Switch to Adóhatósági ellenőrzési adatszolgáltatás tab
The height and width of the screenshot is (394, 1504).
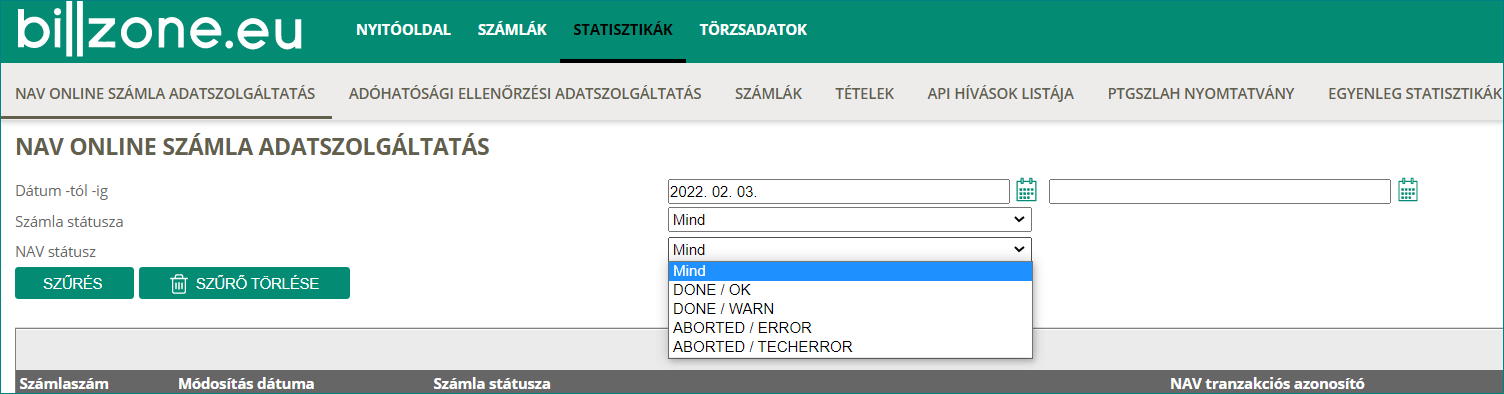click(525, 94)
